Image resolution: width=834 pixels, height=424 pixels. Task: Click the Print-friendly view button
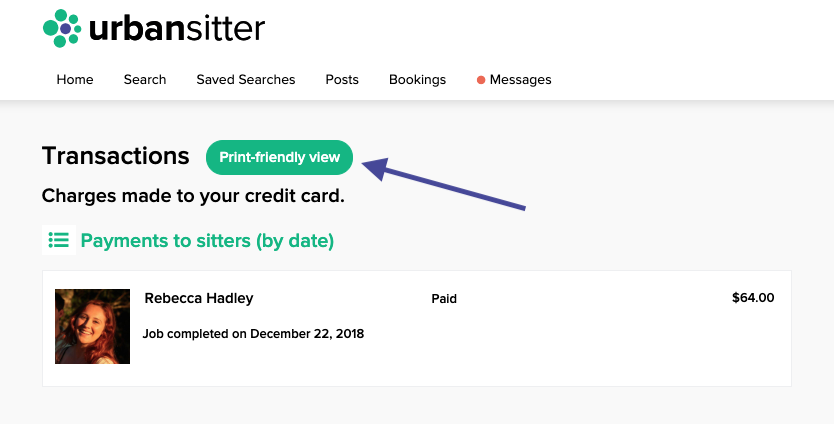pyautogui.click(x=279, y=157)
